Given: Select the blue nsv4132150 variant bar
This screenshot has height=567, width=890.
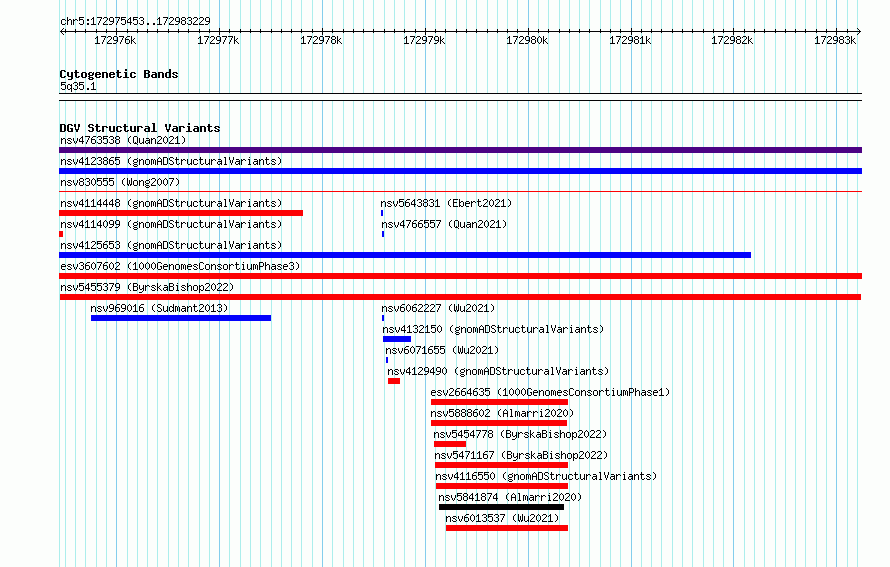Looking at the screenshot, I should pyautogui.click(x=397, y=339).
